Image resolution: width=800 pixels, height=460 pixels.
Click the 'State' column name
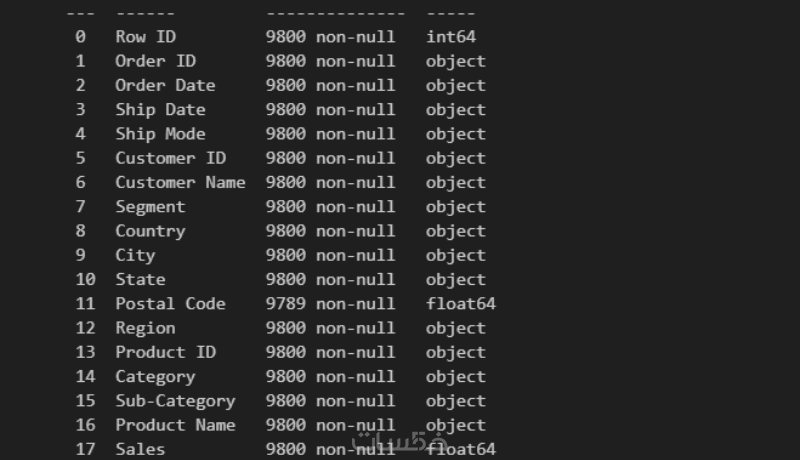[140, 279]
